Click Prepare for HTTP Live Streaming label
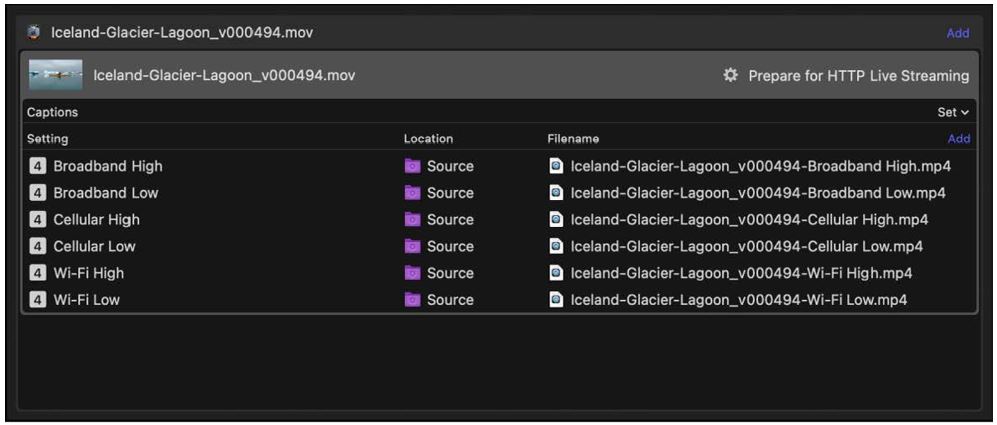 858,76
